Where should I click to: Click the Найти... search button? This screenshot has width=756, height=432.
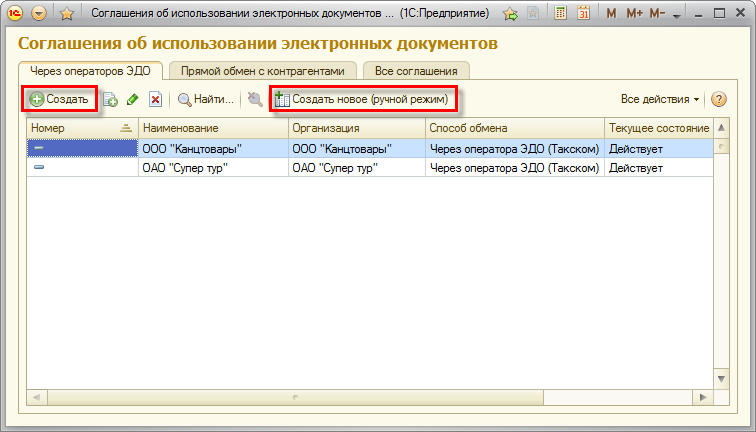pos(206,99)
